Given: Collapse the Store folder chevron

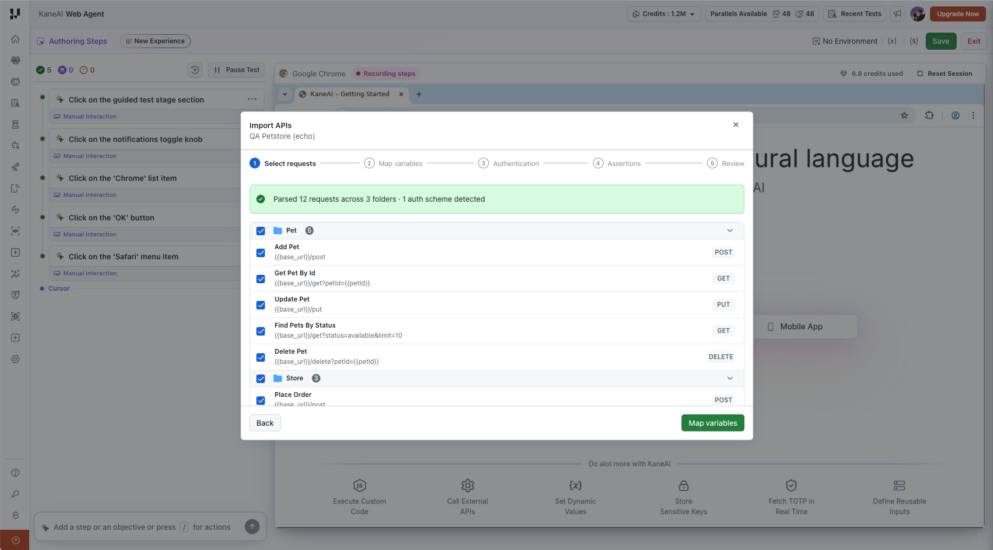Looking at the screenshot, I should (730, 378).
